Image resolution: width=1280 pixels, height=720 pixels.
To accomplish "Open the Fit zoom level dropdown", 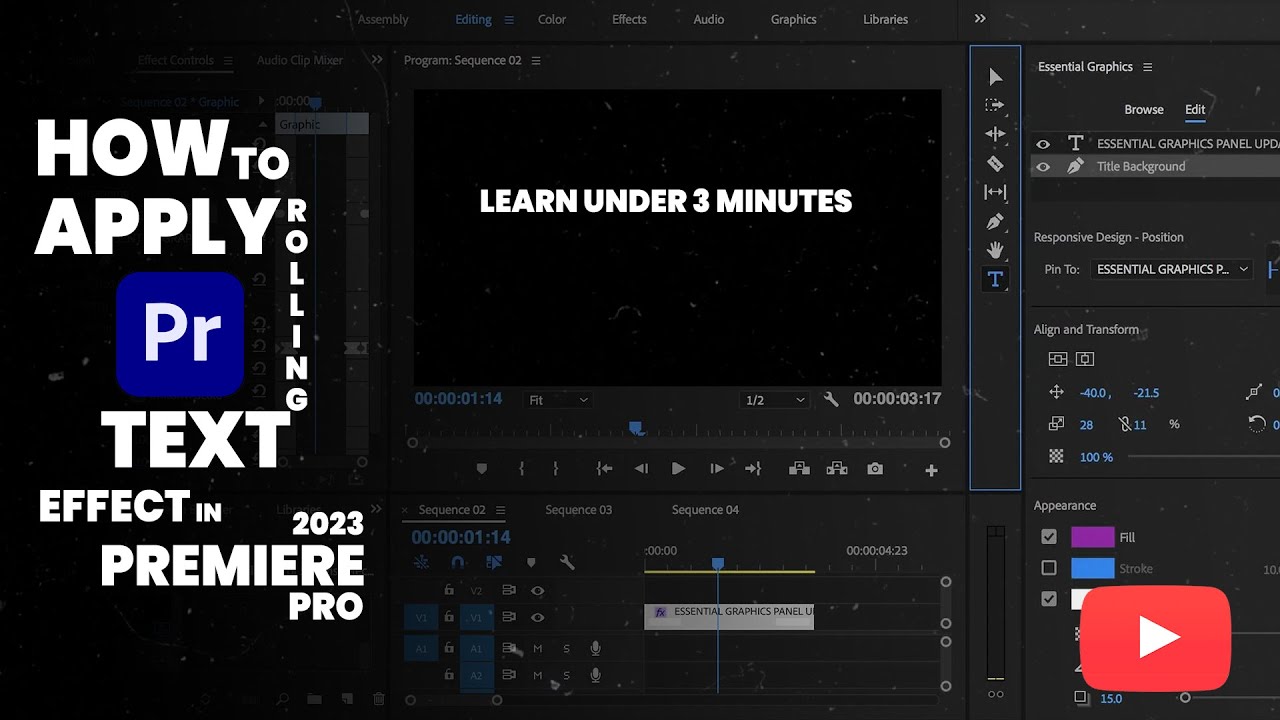I will click(558, 400).
